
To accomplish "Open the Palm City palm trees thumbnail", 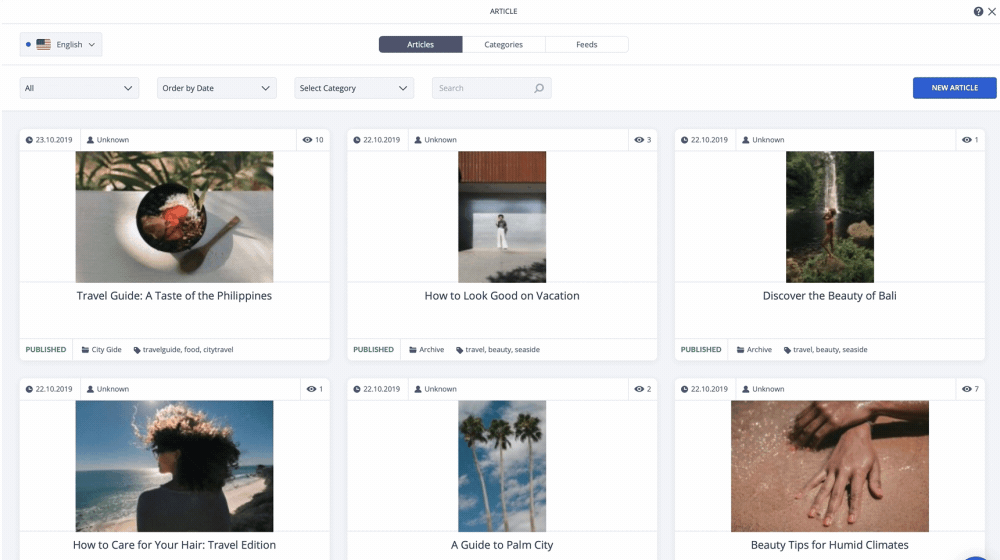I will [x=502, y=466].
